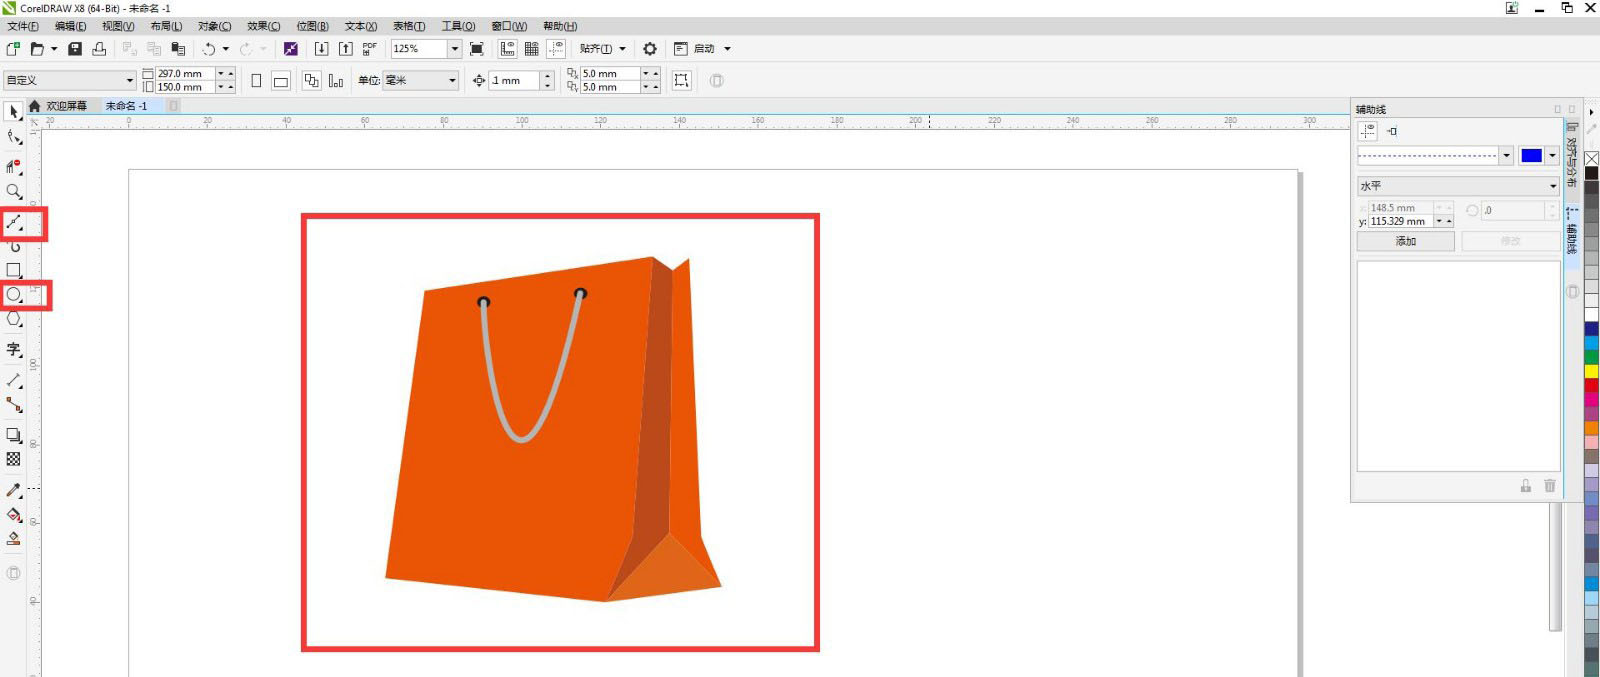Set page orientation to portrait

(256, 80)
